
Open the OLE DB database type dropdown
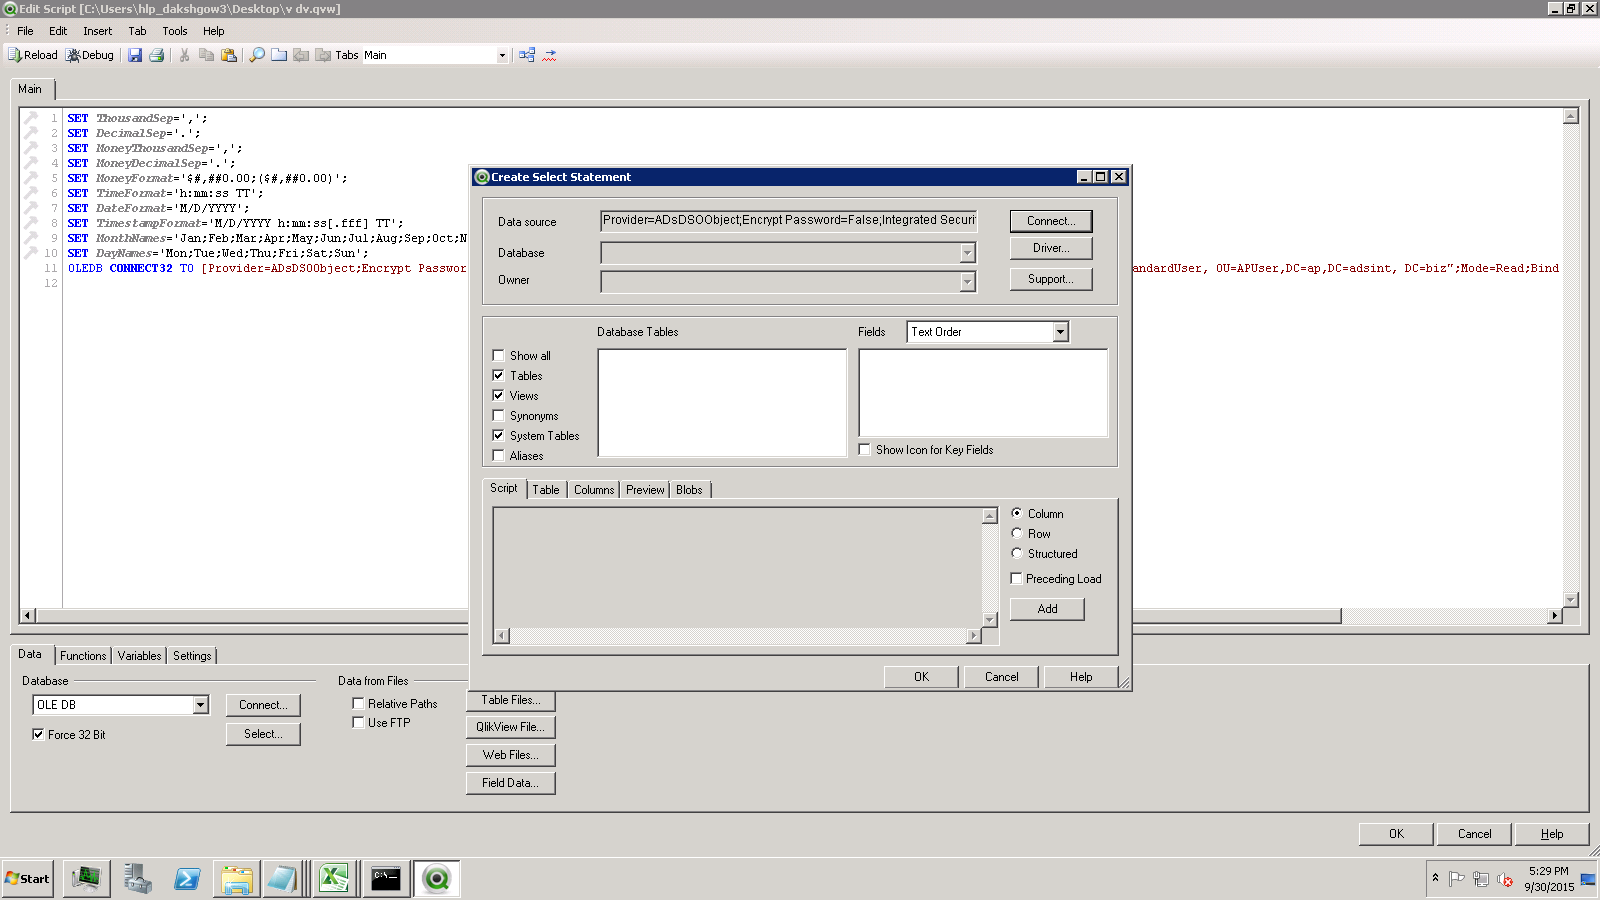point(200,705)
